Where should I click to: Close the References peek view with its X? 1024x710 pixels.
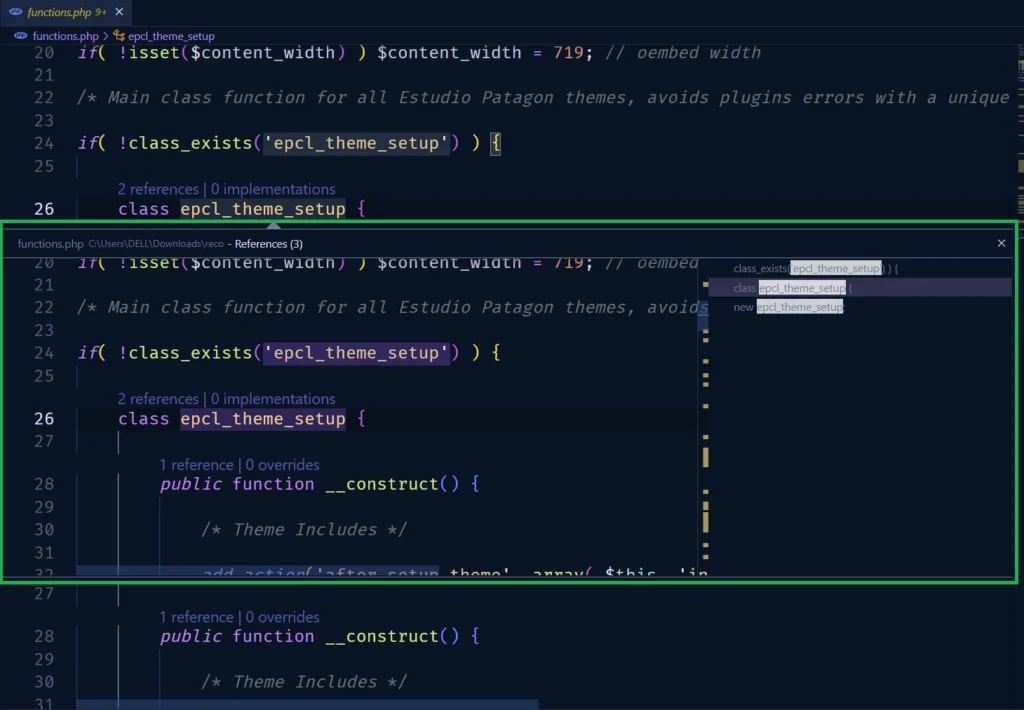tap(1001, 243)
